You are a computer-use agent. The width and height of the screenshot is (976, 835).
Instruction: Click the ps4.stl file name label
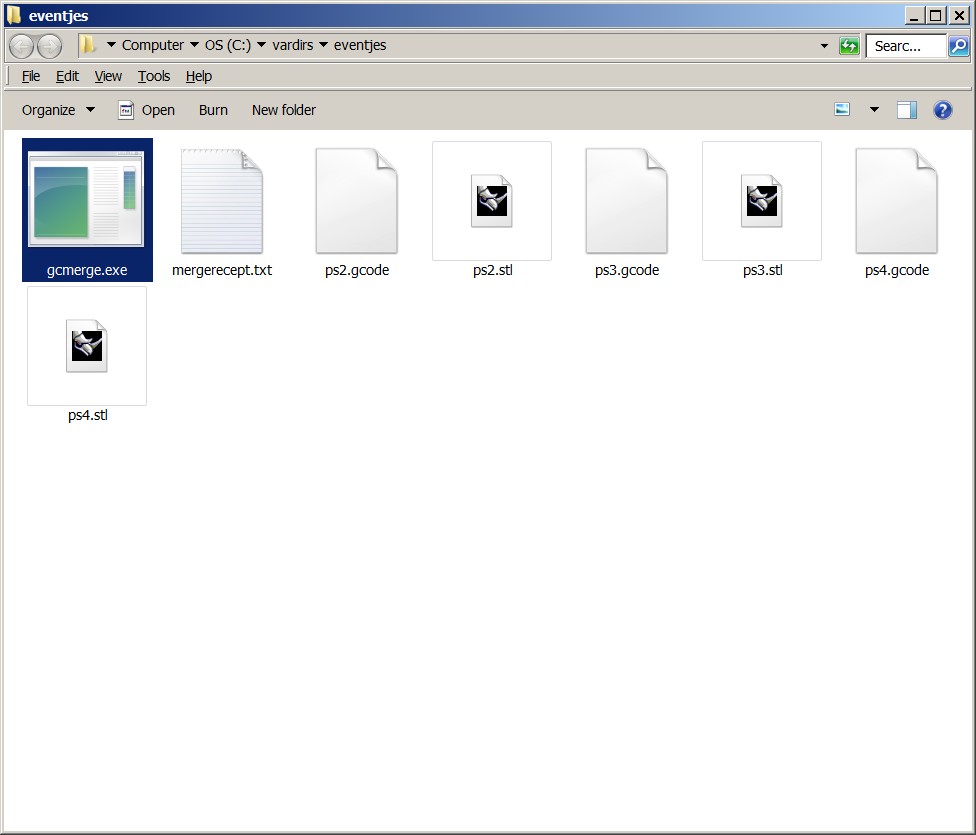point(87,415)
